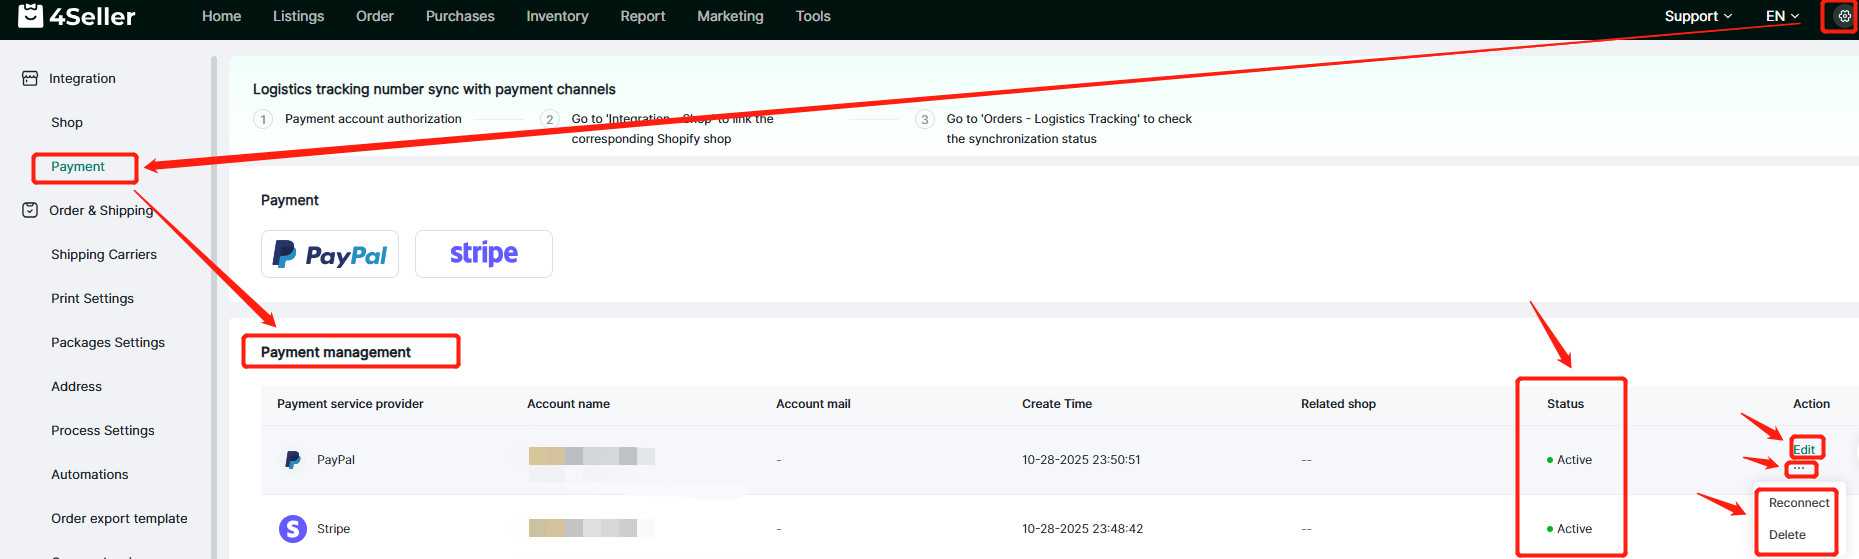
Task: Select Delete in the action menu
Action: pos(1787,535)
